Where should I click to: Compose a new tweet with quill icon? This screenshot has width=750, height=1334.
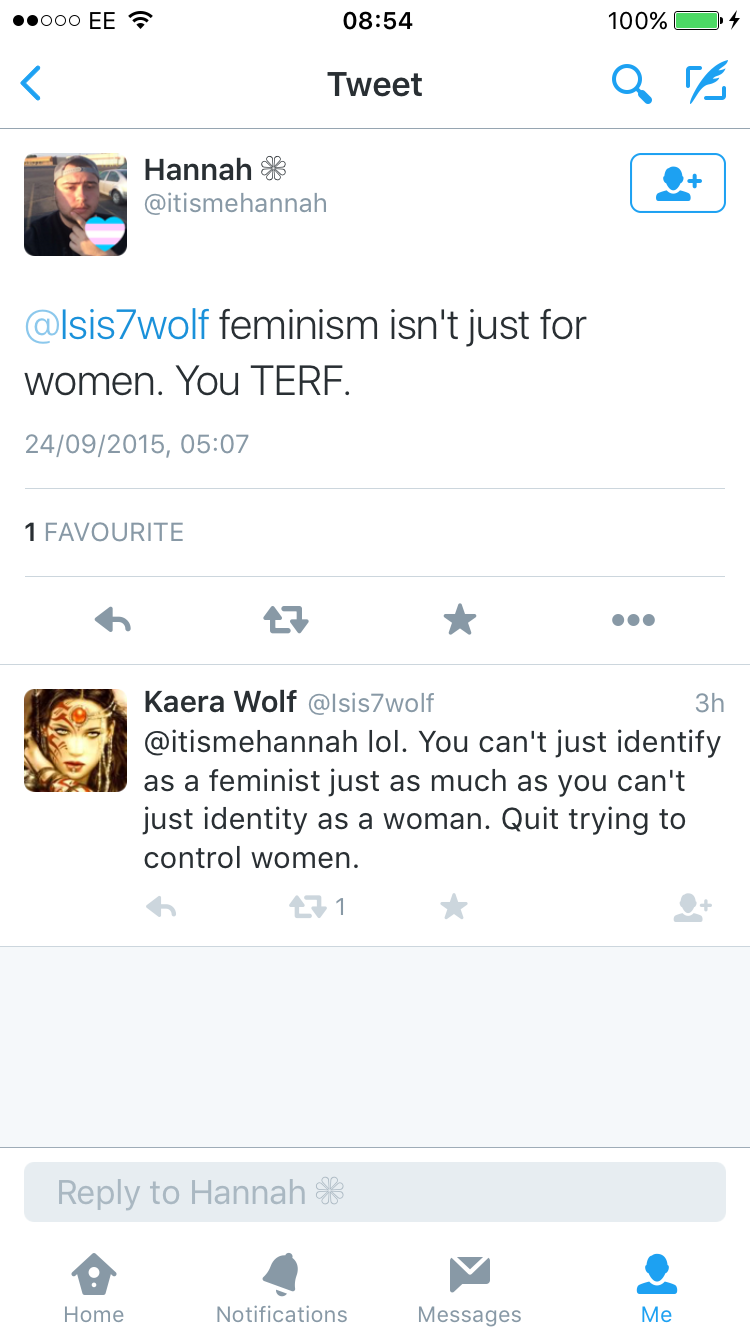click(706, 84)
